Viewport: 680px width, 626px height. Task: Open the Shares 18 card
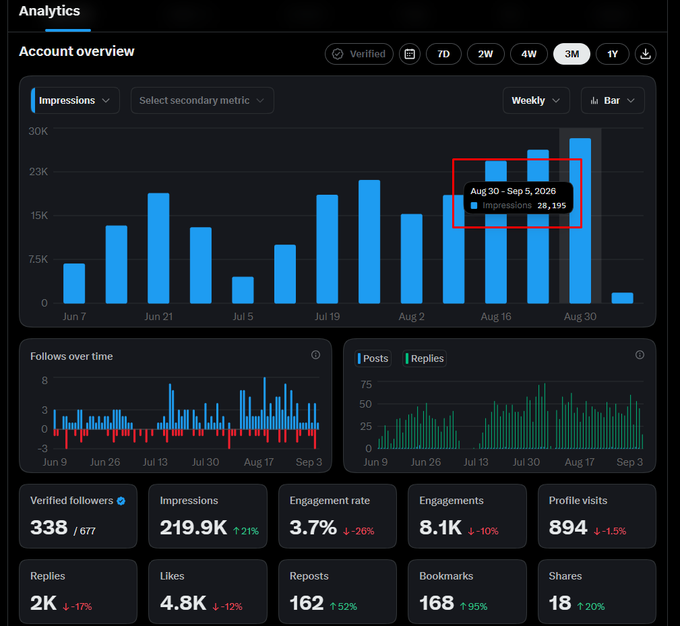click(597, 591)
